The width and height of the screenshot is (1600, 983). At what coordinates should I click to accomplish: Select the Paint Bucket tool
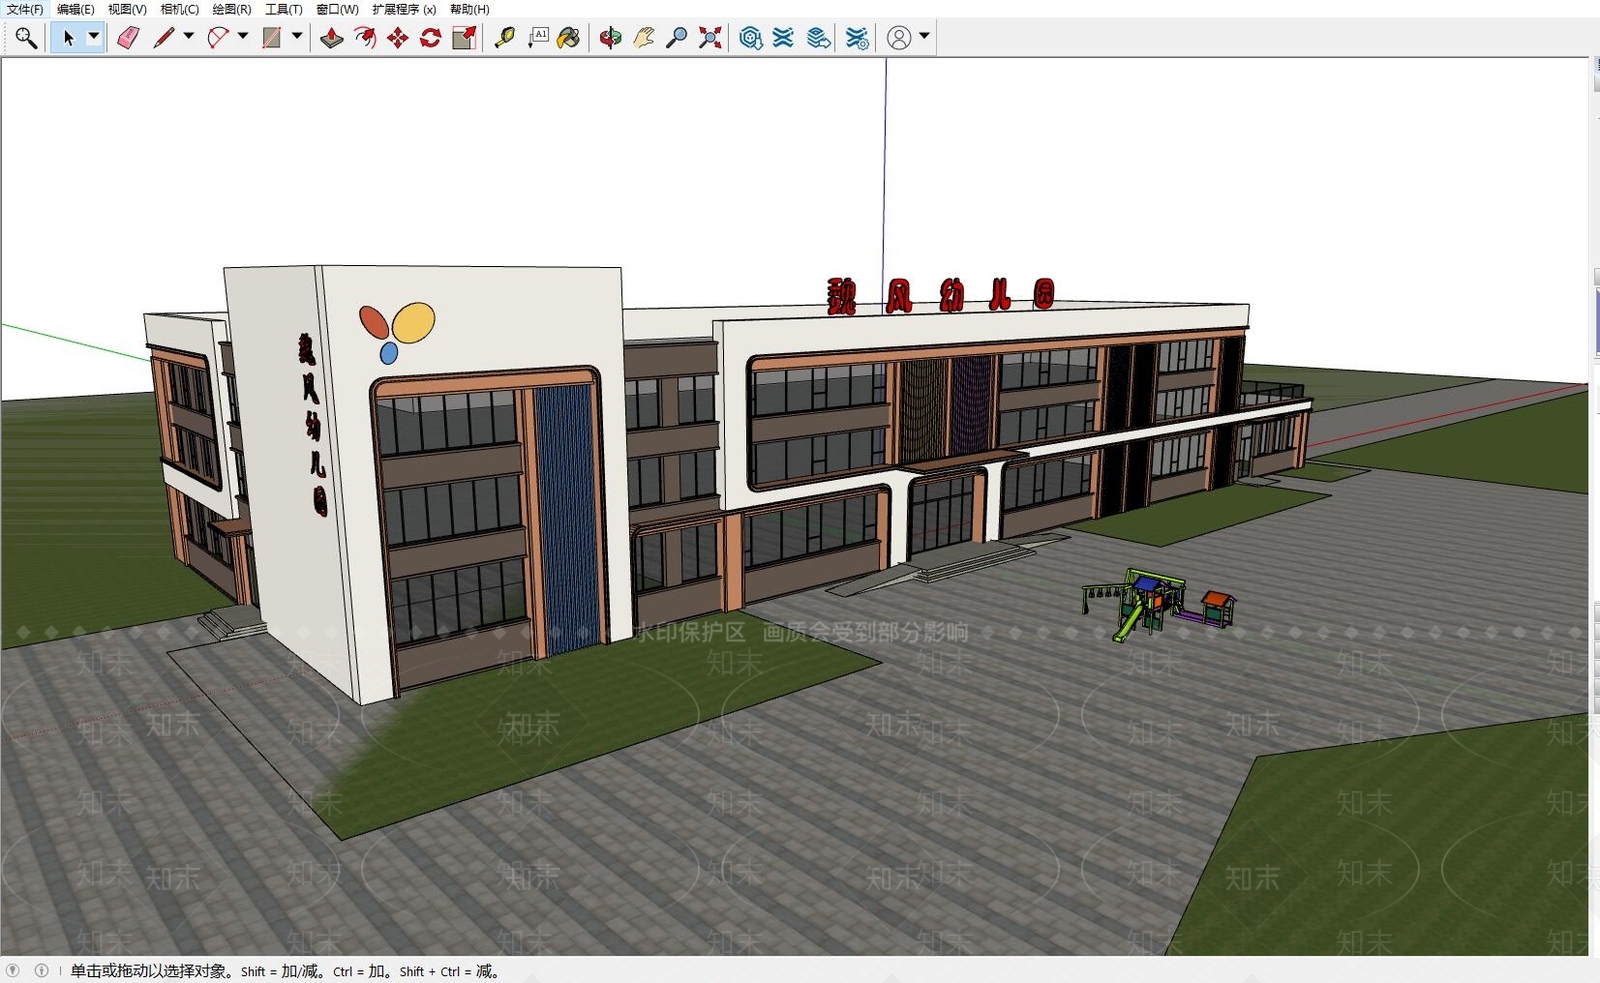click(x=569, y=38)
